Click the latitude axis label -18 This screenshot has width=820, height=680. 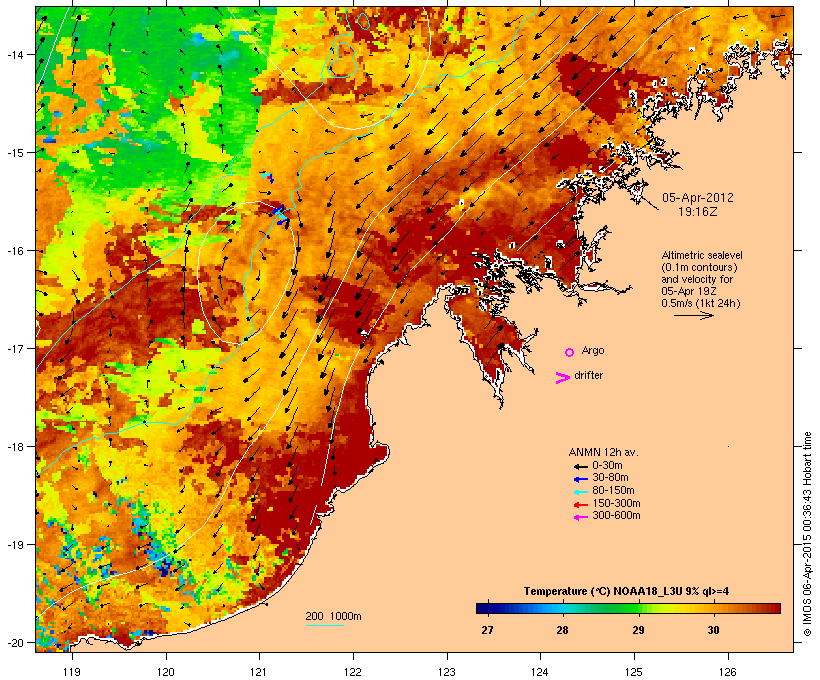(x=14, y=447)
